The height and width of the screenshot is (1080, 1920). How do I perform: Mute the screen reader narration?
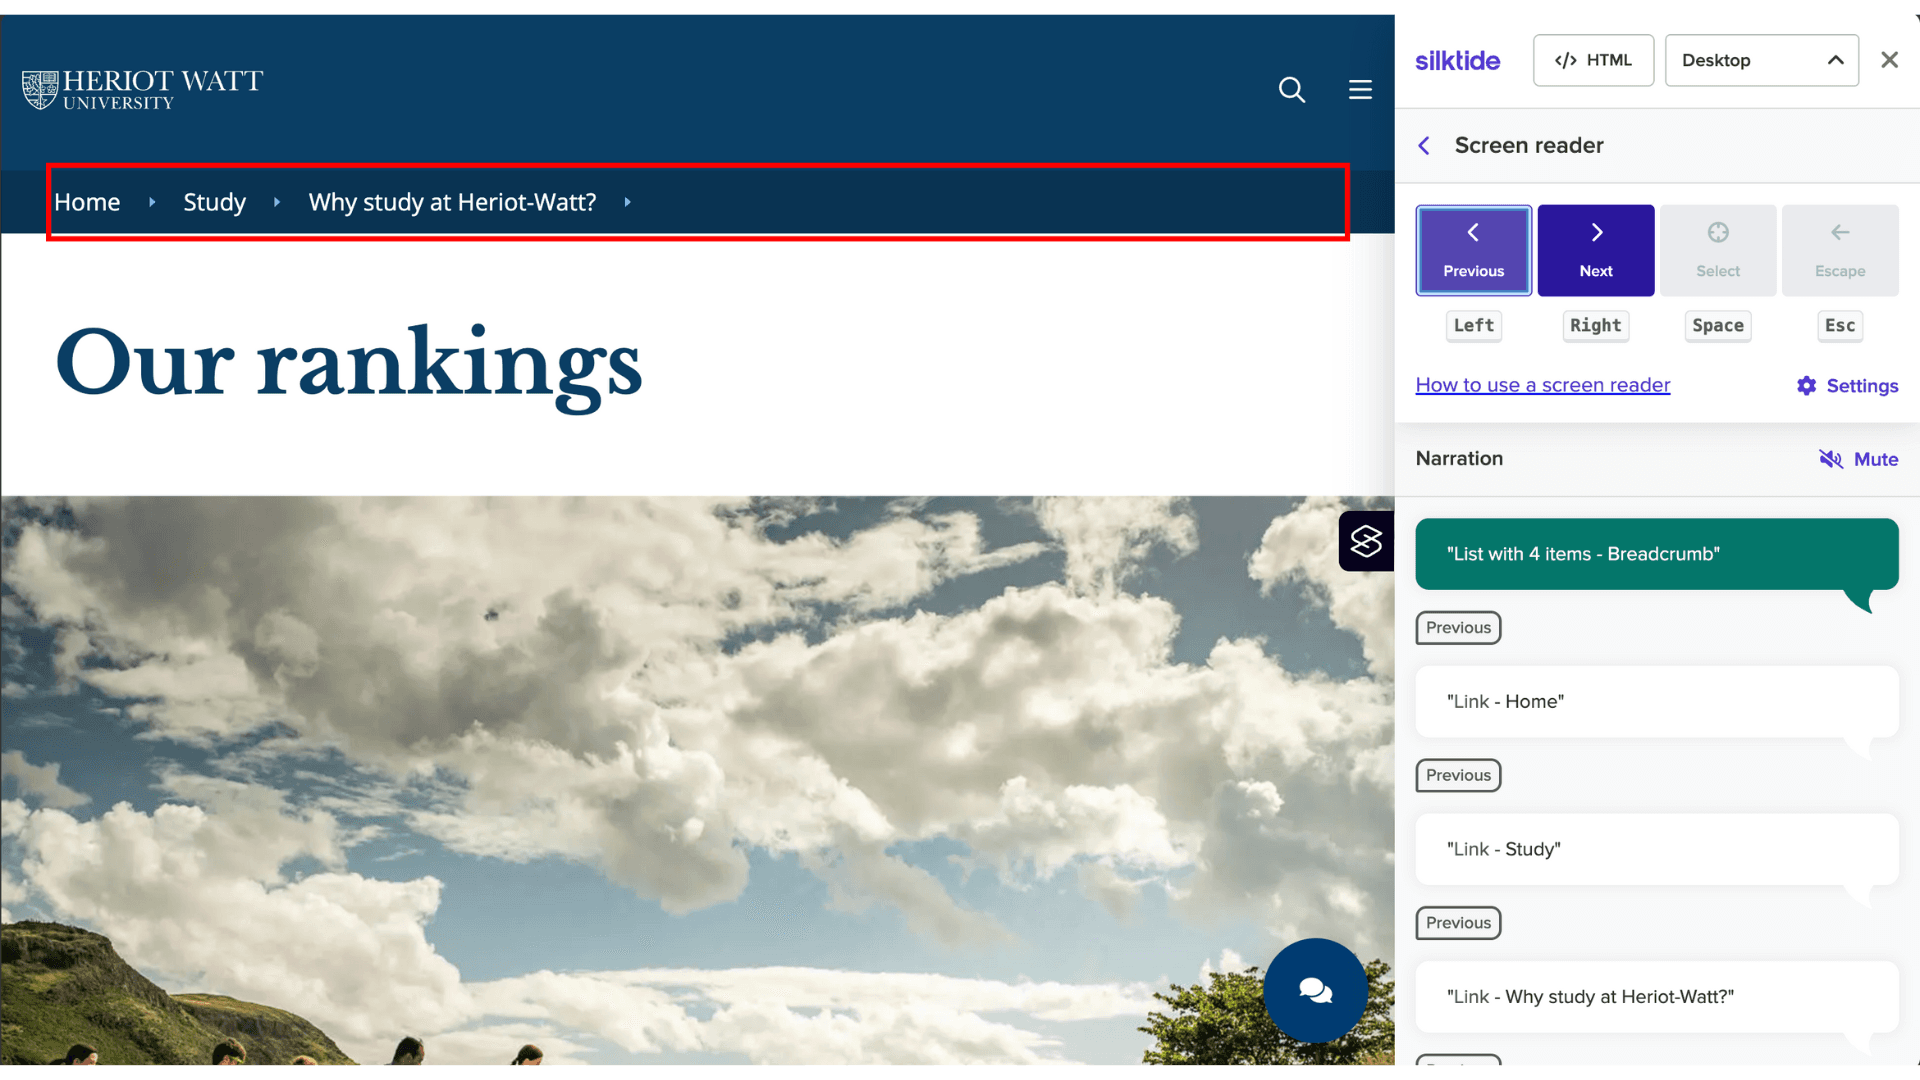pyautogui.click(x=1859, y=459)
